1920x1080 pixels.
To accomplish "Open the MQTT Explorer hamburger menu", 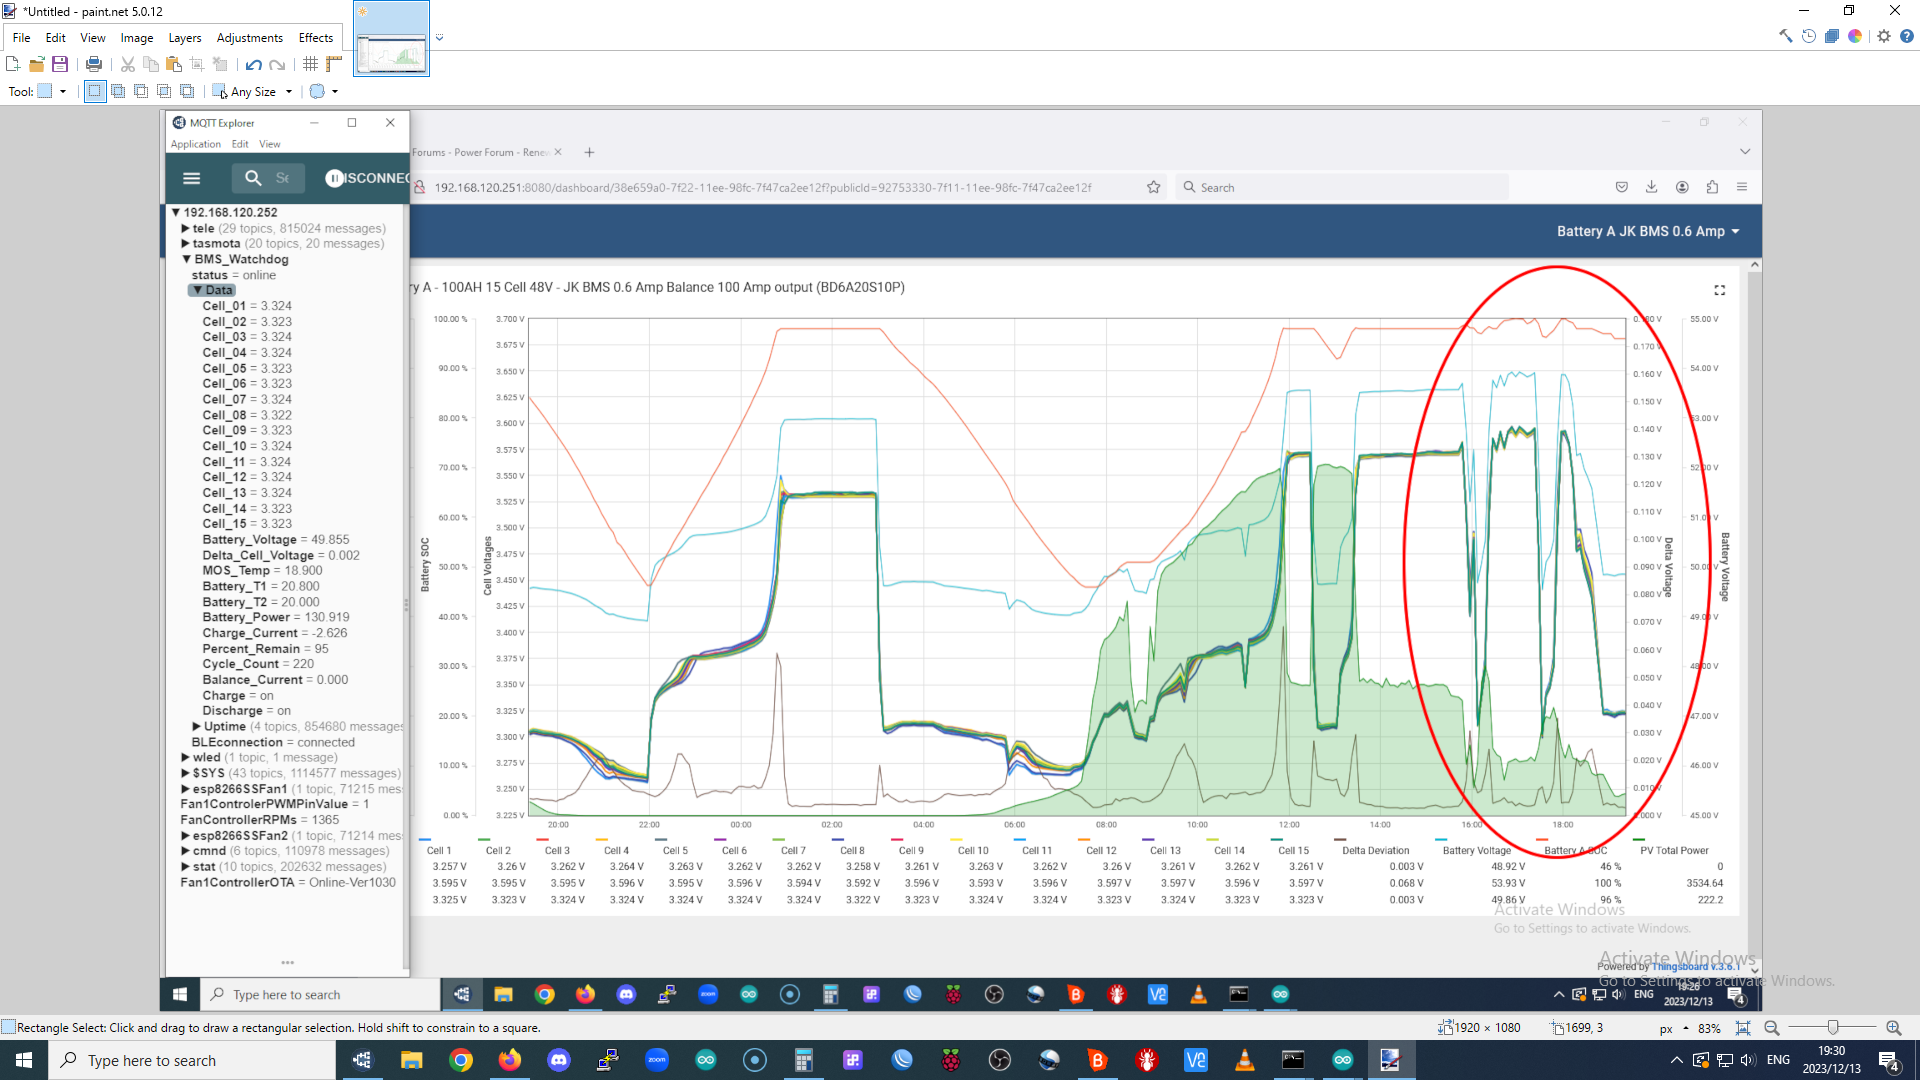I will [x=191, y=178].
